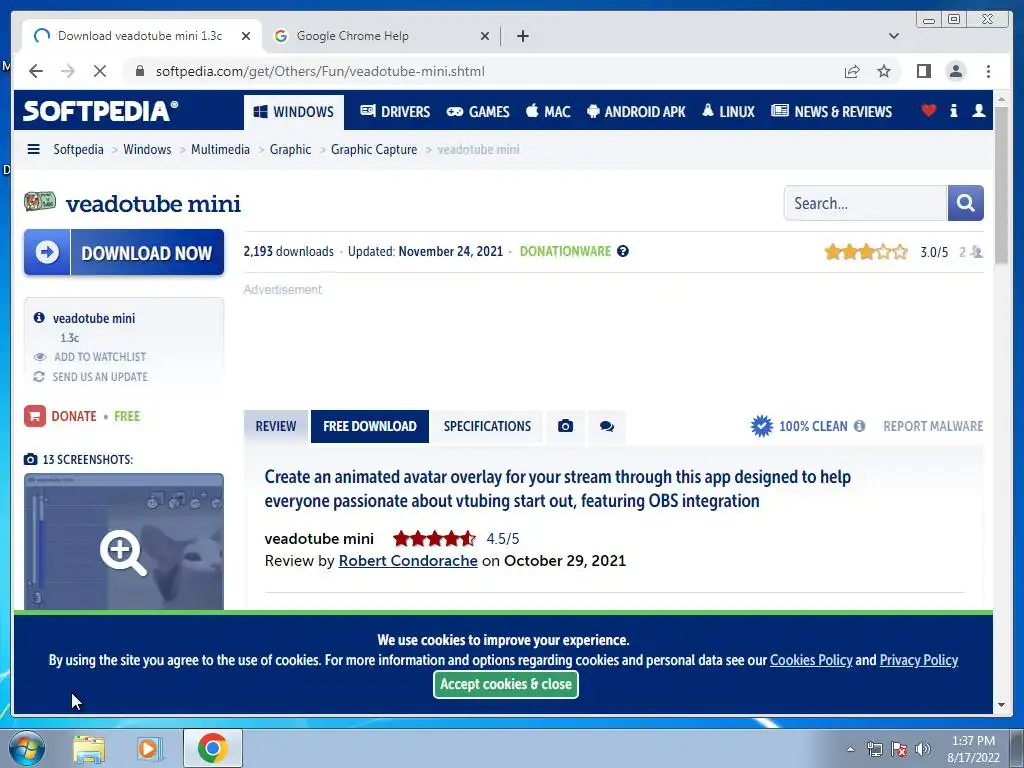Switch to the Review tab
The height and width of the screenshot is (768, 1024).
coord(276,426)
